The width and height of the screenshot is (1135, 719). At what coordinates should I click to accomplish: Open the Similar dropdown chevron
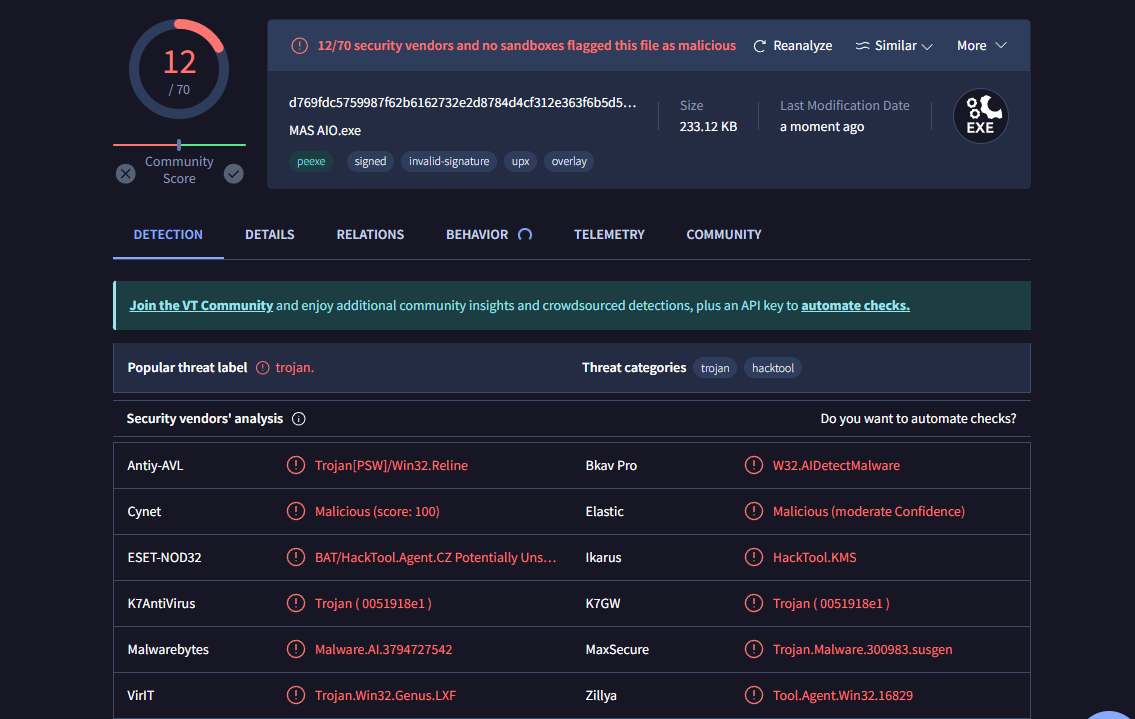(x=927, y=46)
